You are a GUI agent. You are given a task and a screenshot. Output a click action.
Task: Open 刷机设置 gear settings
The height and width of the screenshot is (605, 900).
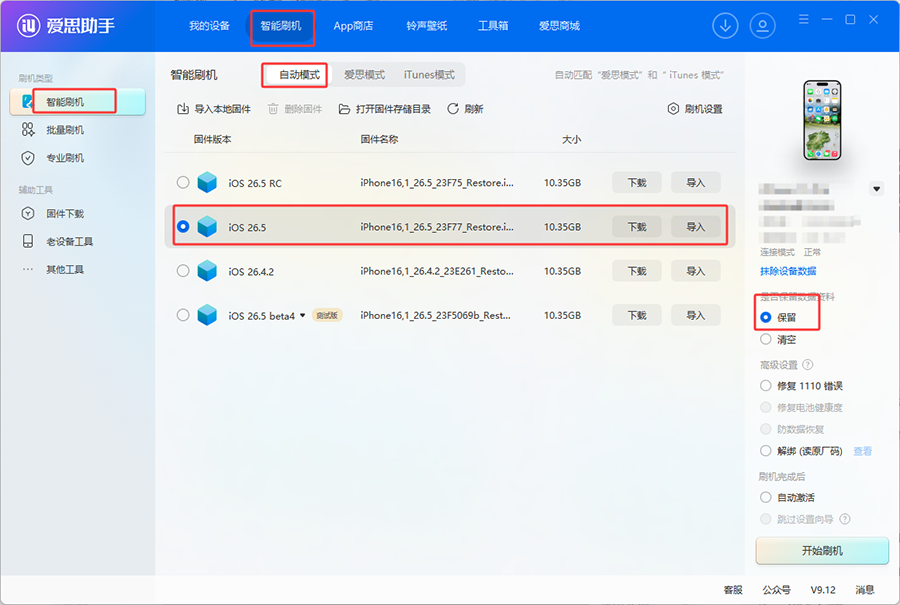pos(695,109)
